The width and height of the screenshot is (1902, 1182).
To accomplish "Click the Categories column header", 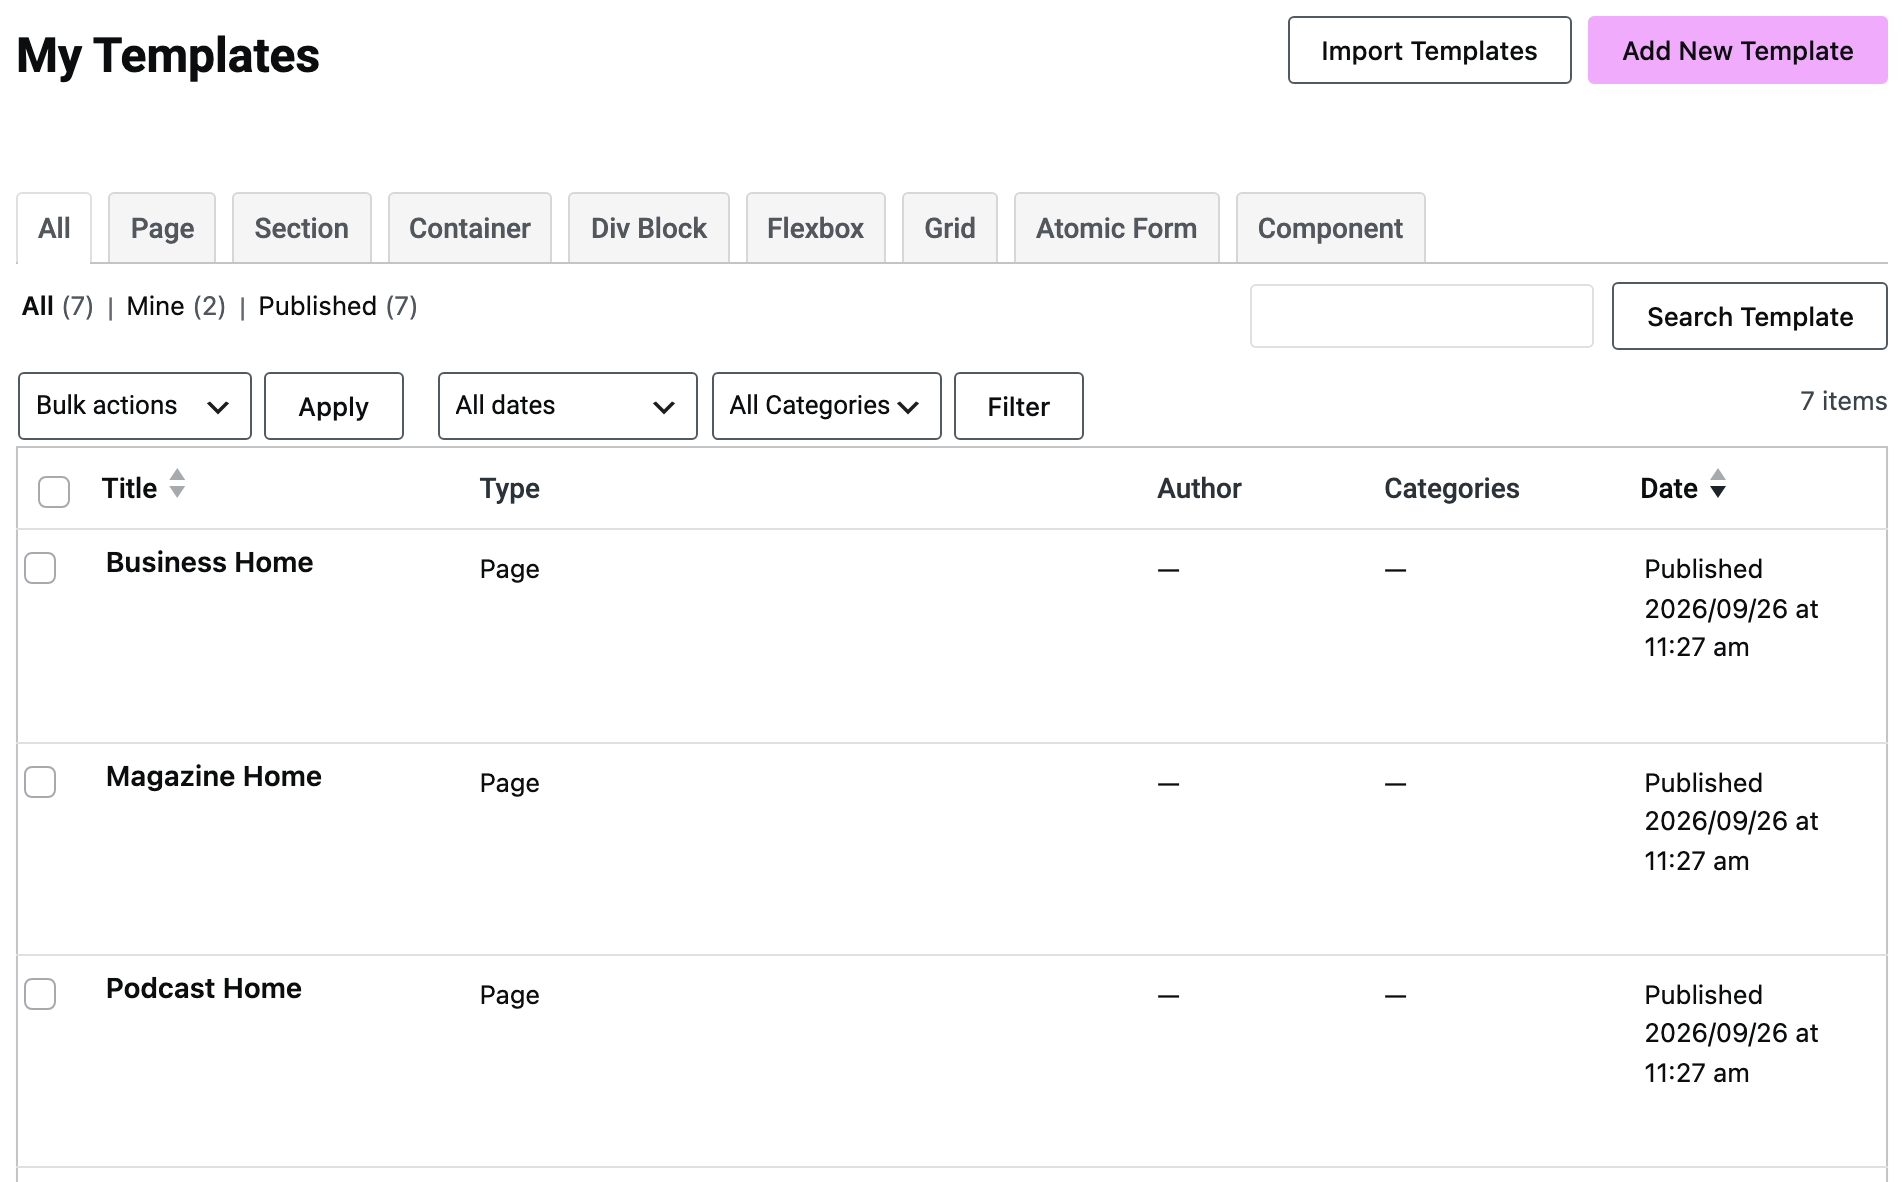I will click(1451, 488).
